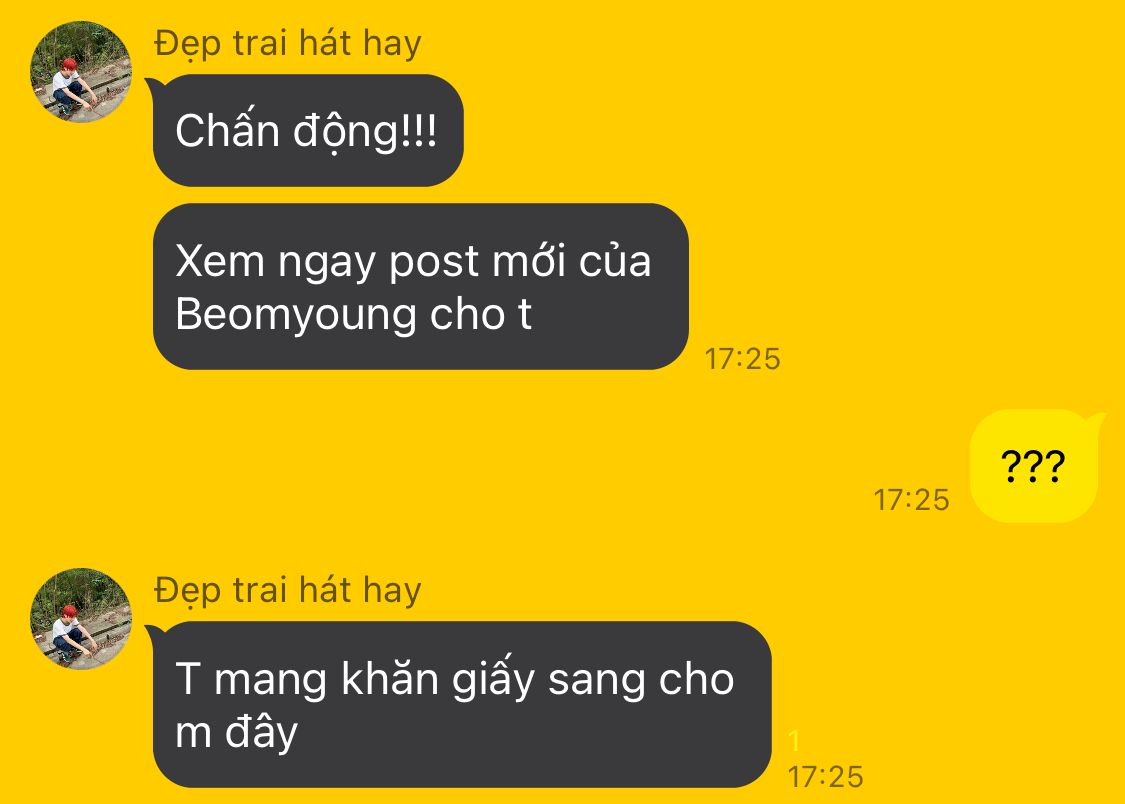Screen dimensions: 1125x804
Task: Click the tail of the ??? outgoing bubble
Action: (x=1096, y=421)
